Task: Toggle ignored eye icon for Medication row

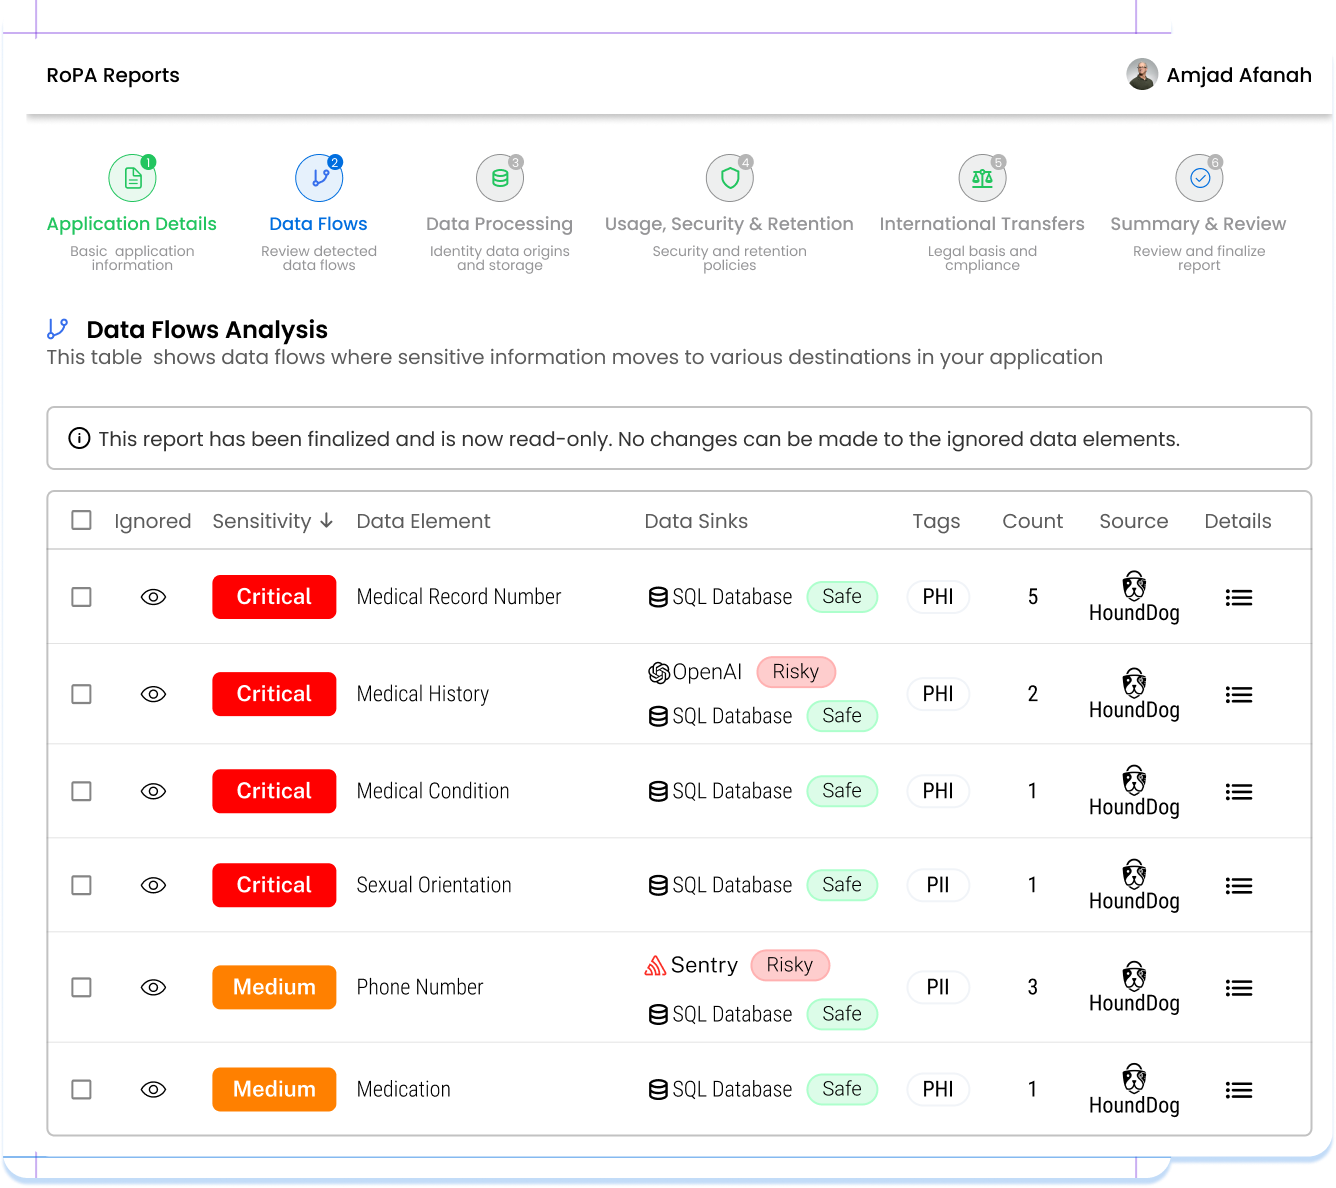Action: pos(153,1089)
